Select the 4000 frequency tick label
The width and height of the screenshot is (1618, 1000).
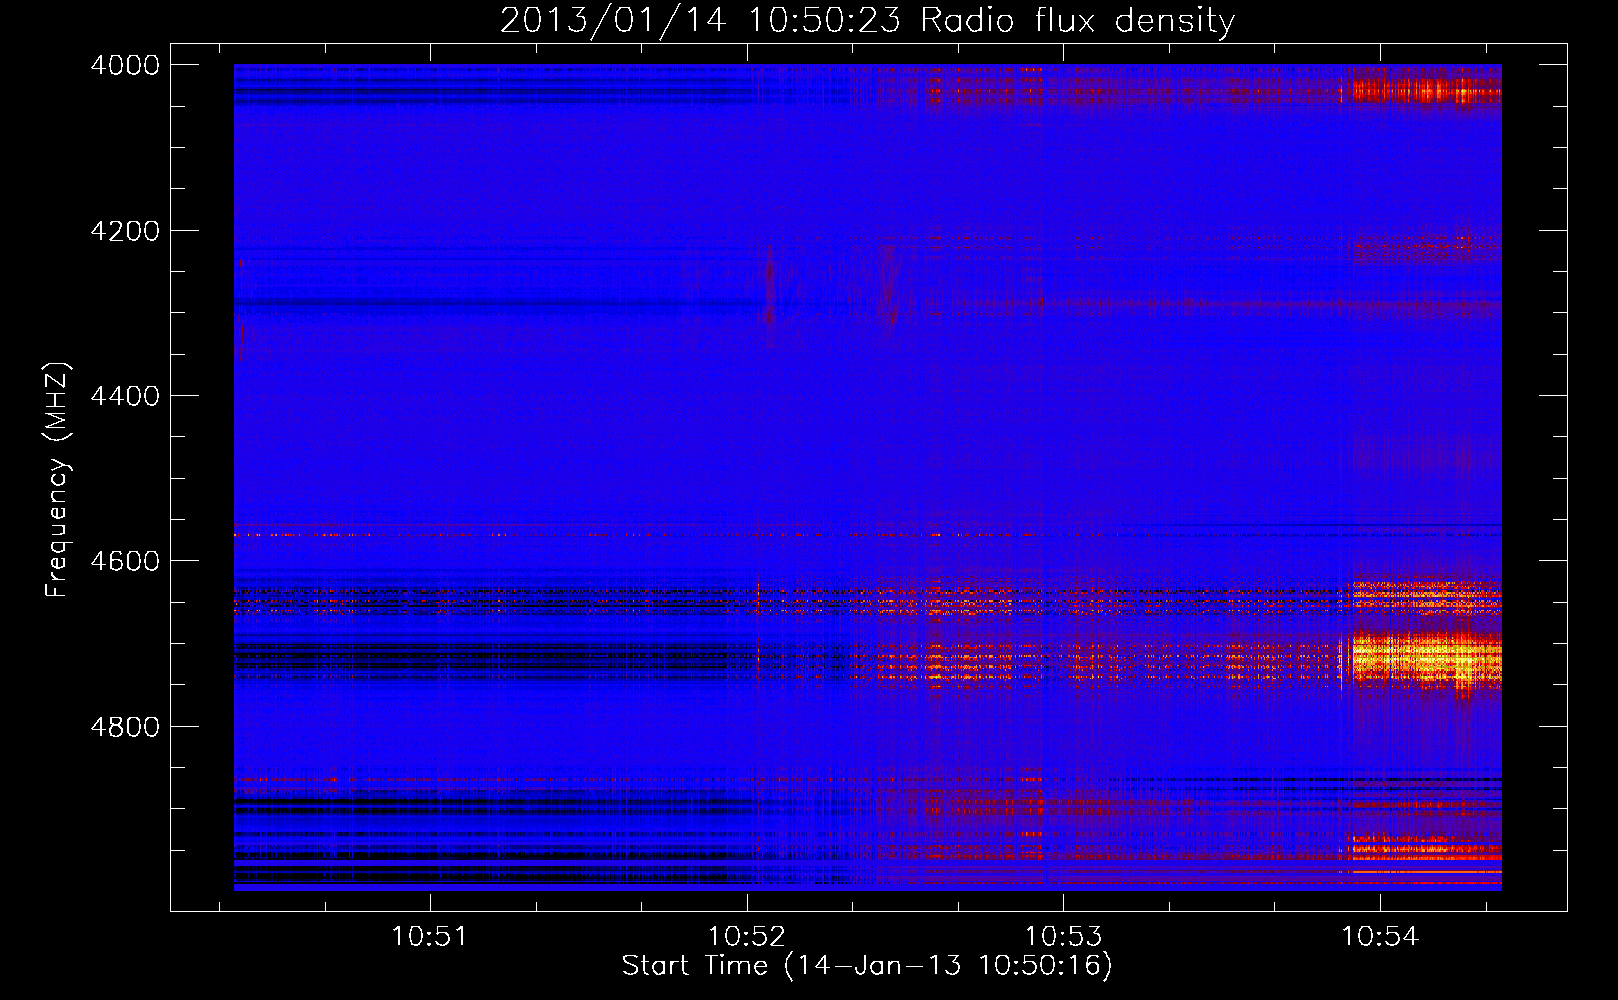tap(125, 65)
